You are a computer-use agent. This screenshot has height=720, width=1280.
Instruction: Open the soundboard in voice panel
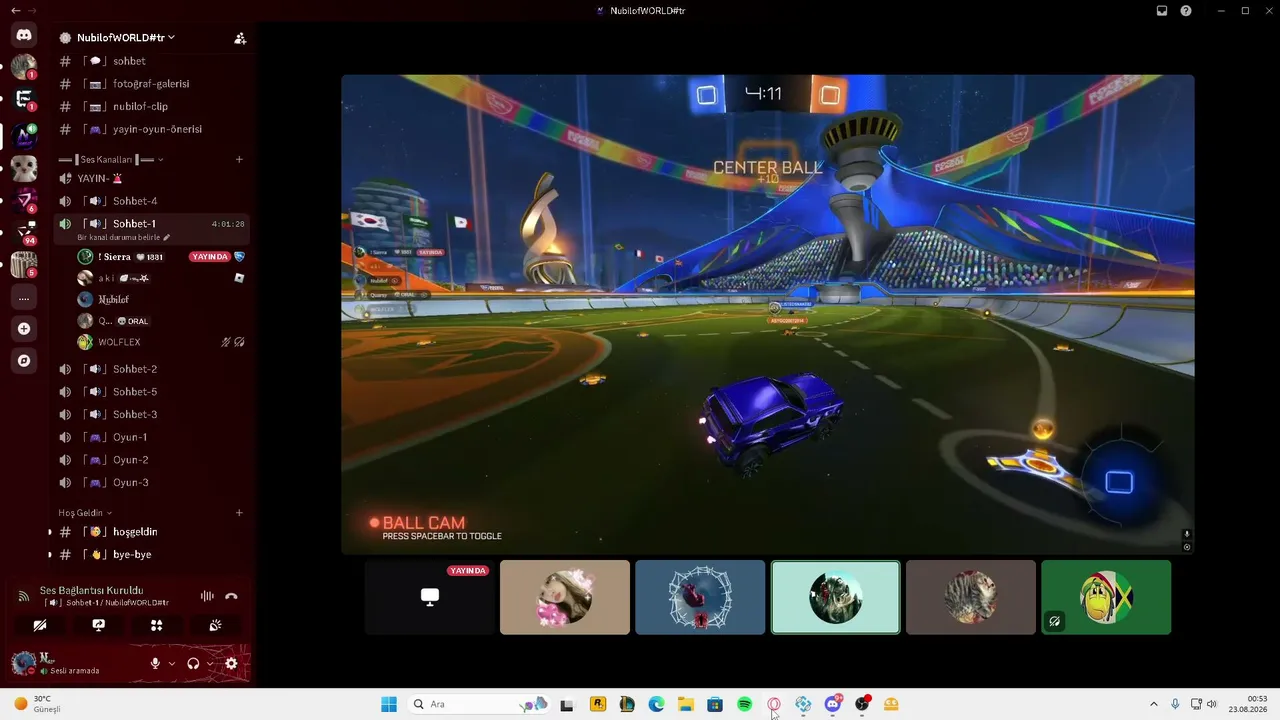click(x=215, y=625)
